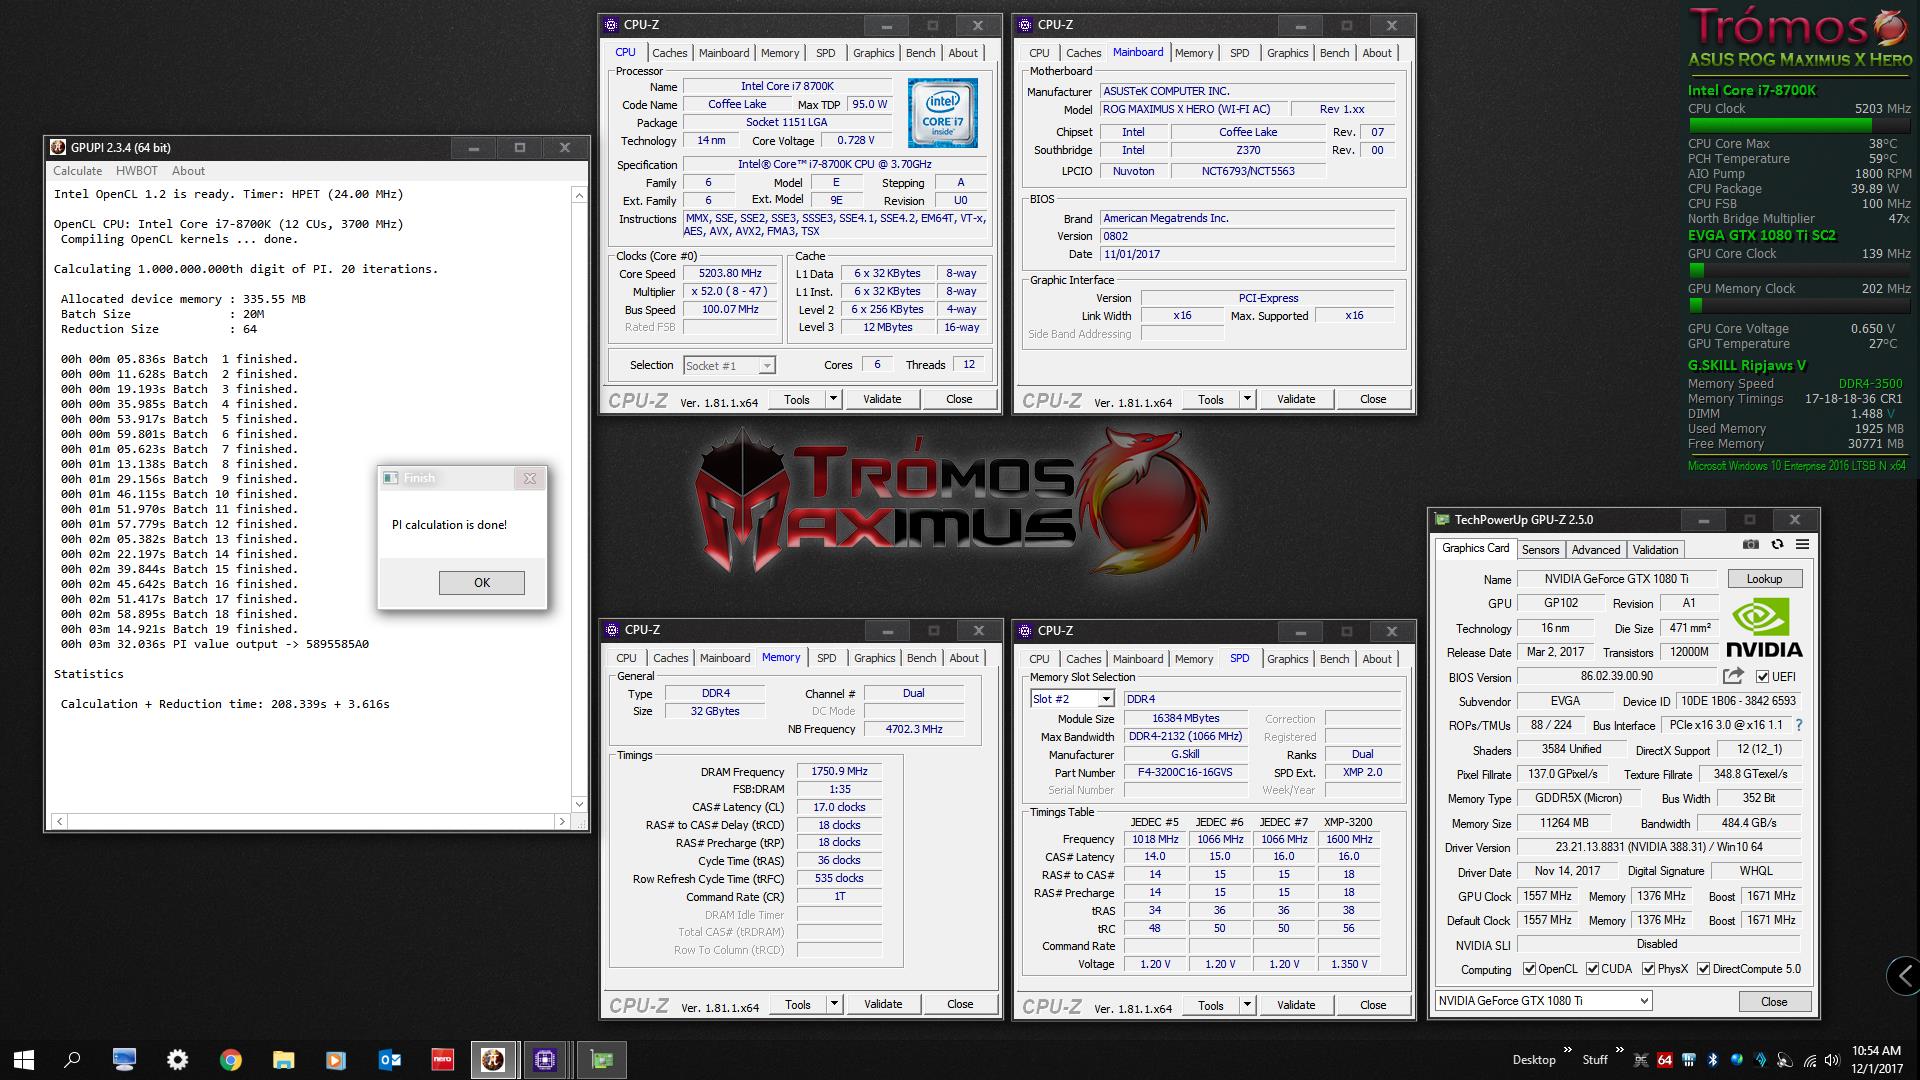Viewport: 1920px width, 1080px height.
Task: Open the Settings gear on taskbar
Action: point(177,1060)
